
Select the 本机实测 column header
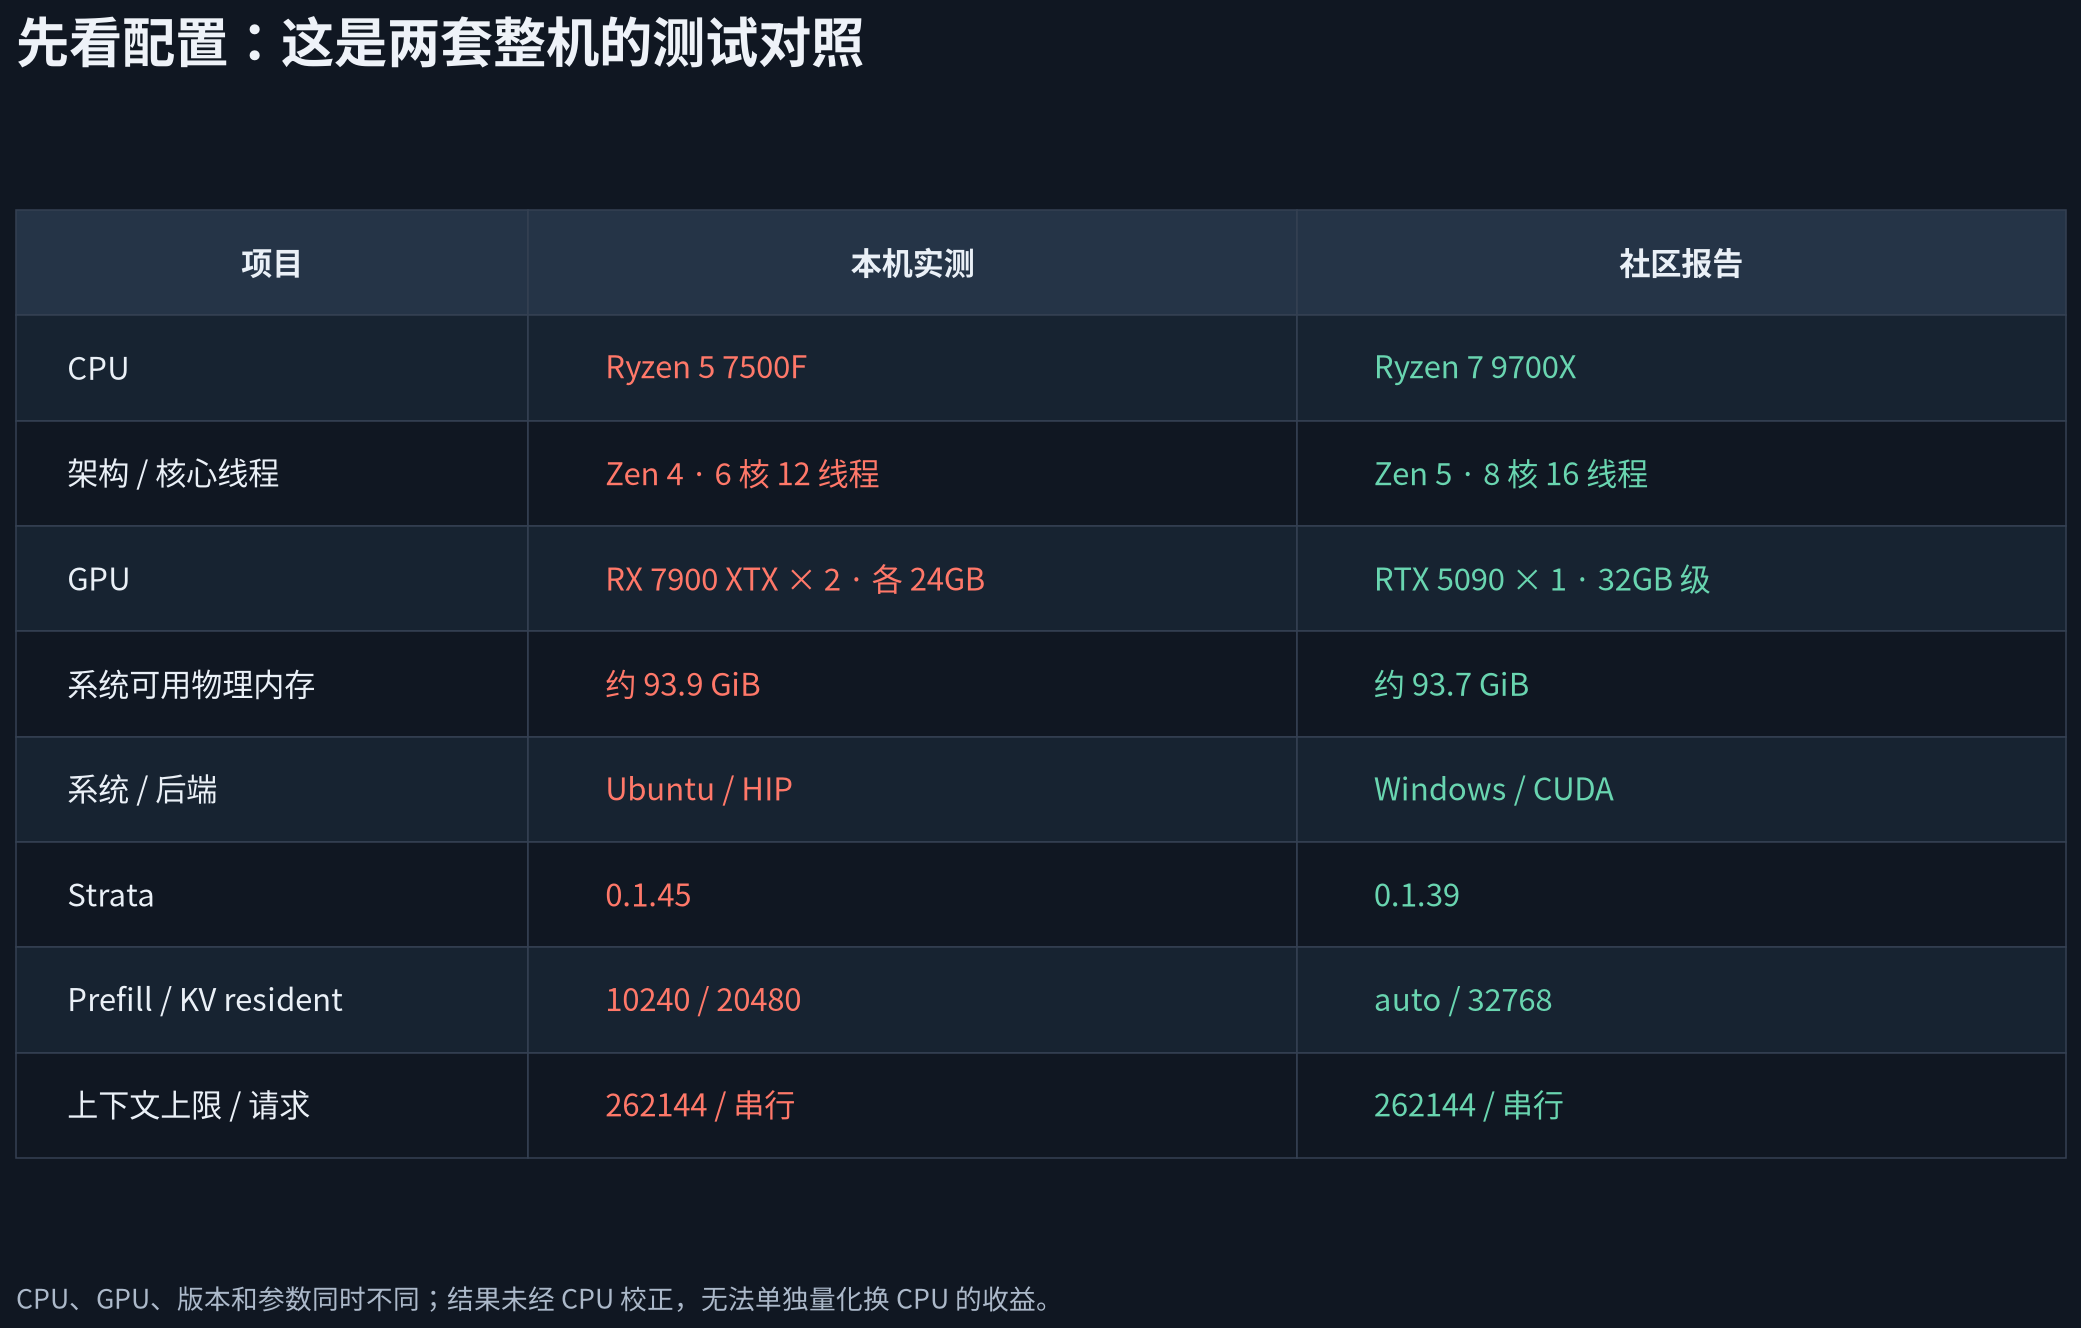(x=912, y=264)
